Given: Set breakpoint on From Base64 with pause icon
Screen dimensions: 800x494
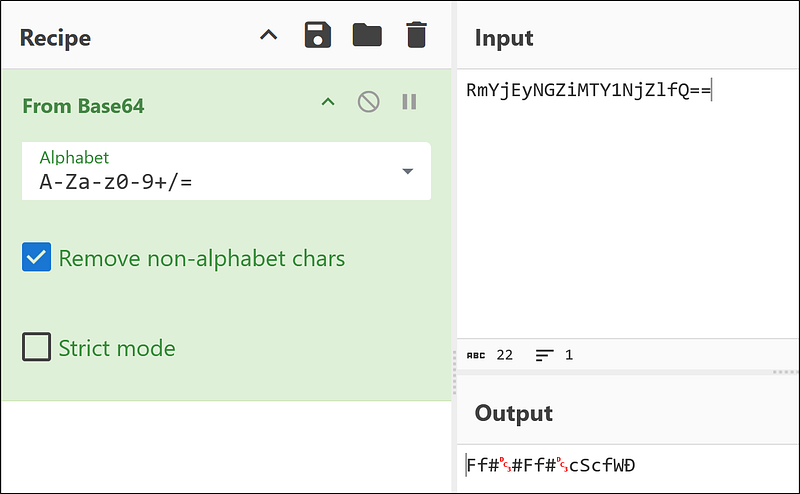Looking at the screenshot, I should point(409,102).
